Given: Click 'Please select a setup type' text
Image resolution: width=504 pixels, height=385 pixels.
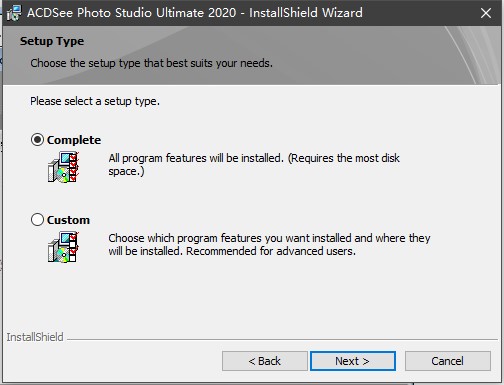Looking at the screenshot, I should click(95, 101).
